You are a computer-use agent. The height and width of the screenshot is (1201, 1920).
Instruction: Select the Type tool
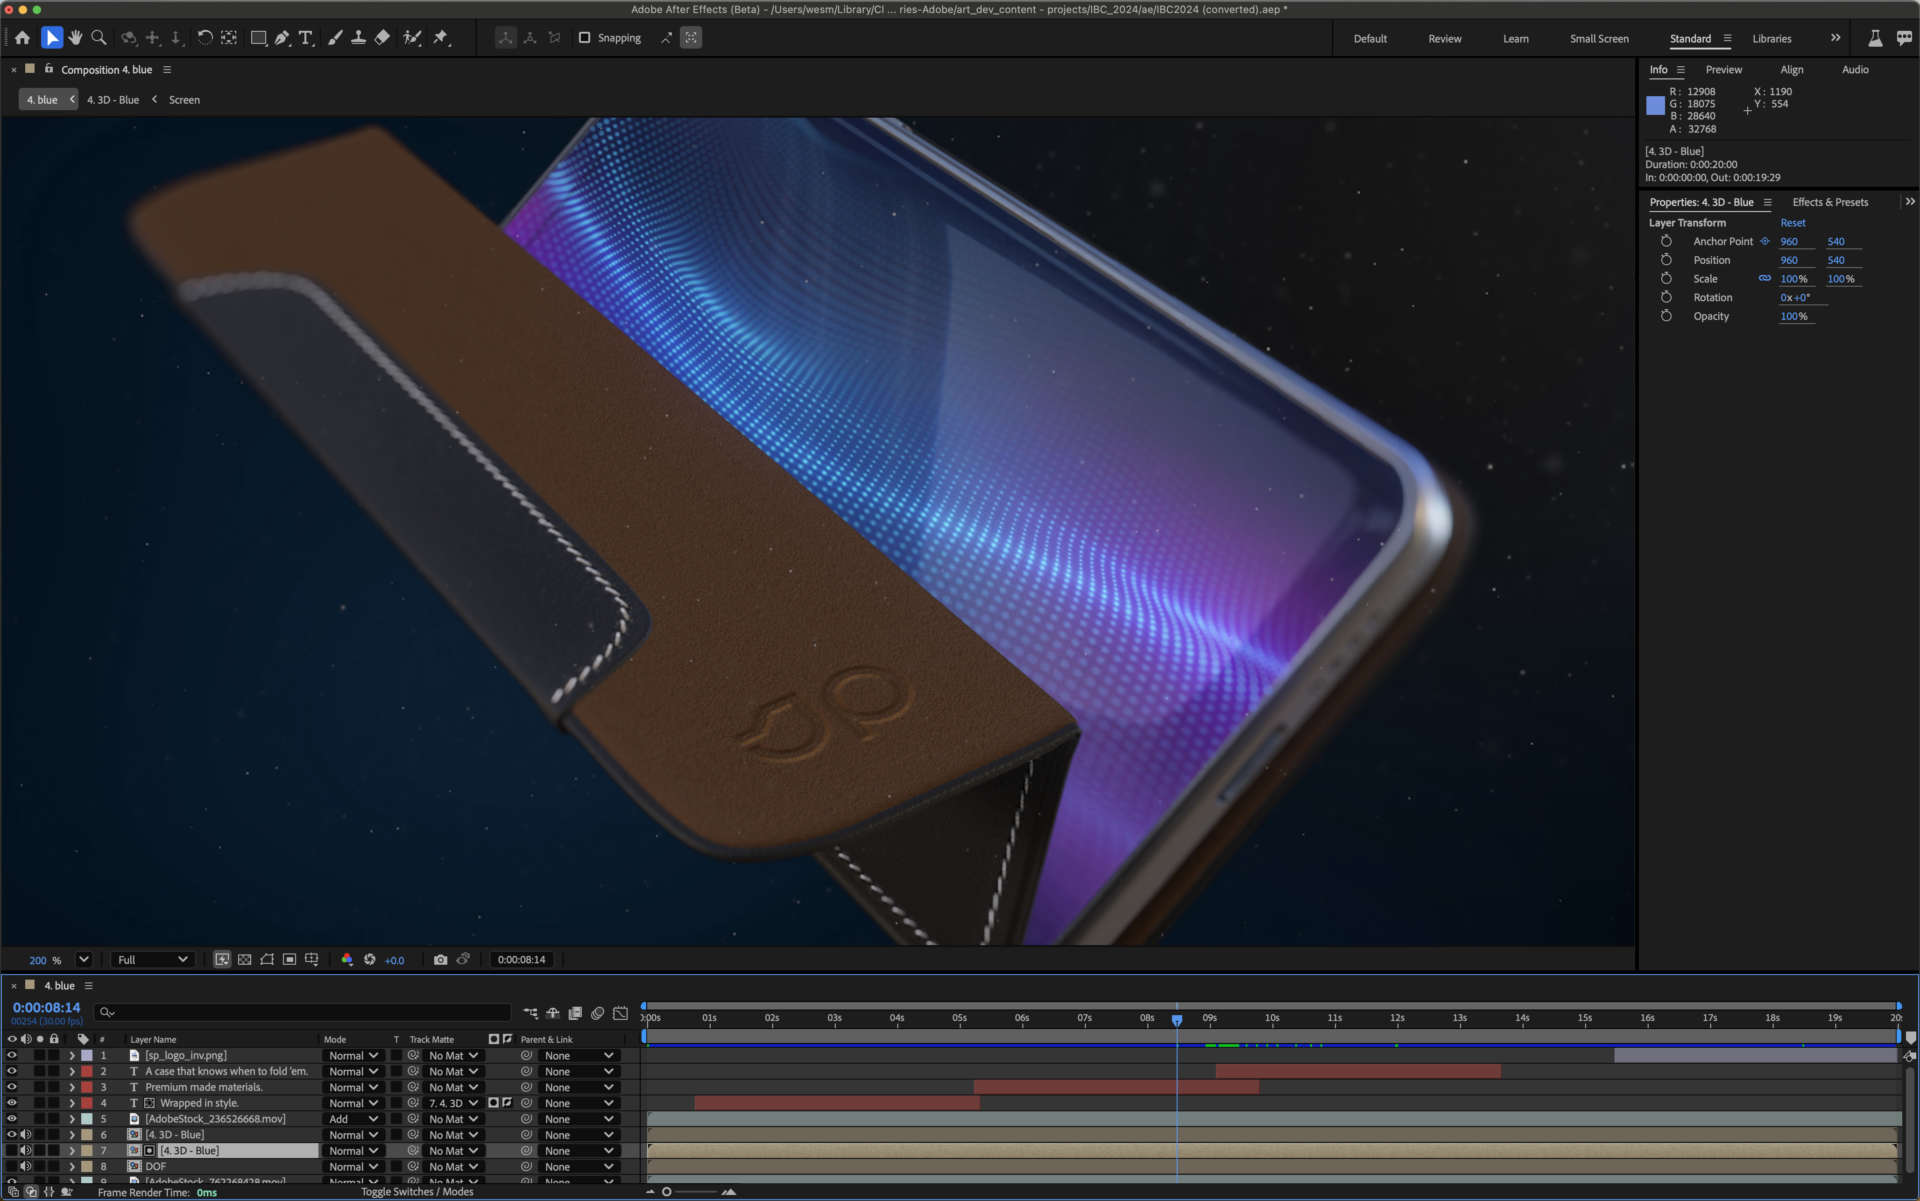pos(306,38)
